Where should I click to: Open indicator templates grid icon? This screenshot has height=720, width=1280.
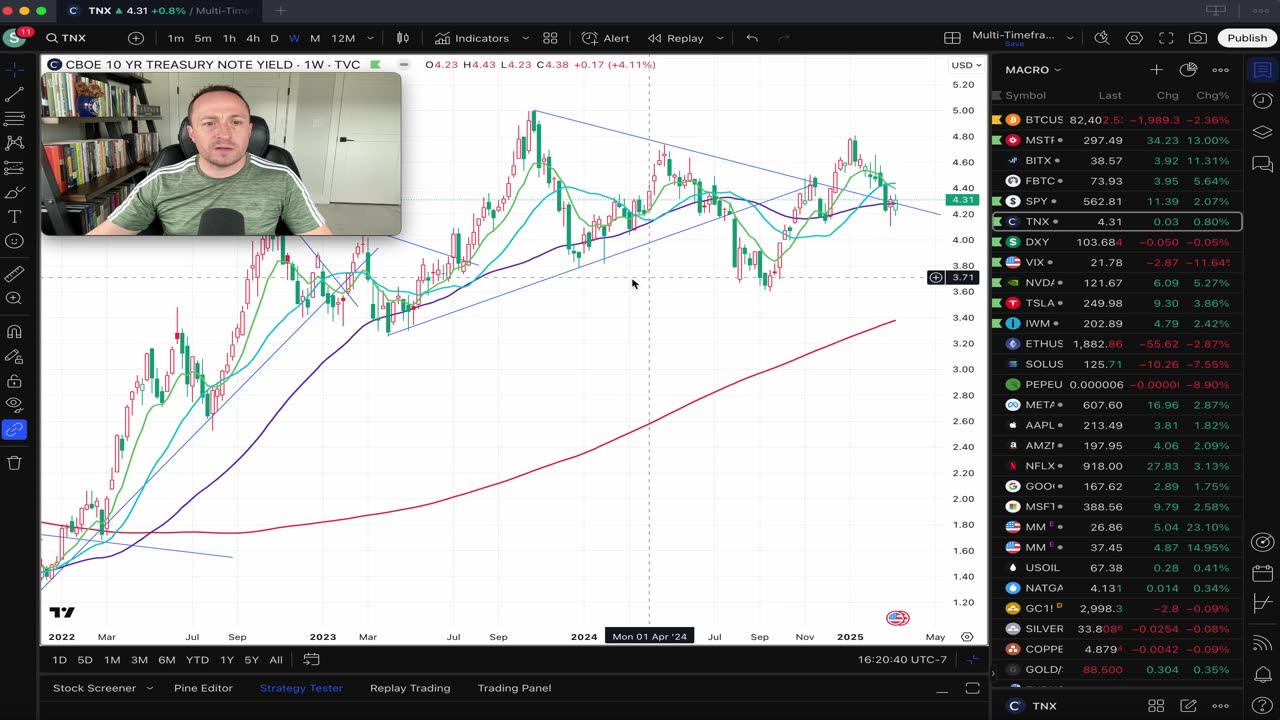tap(550, 38)
